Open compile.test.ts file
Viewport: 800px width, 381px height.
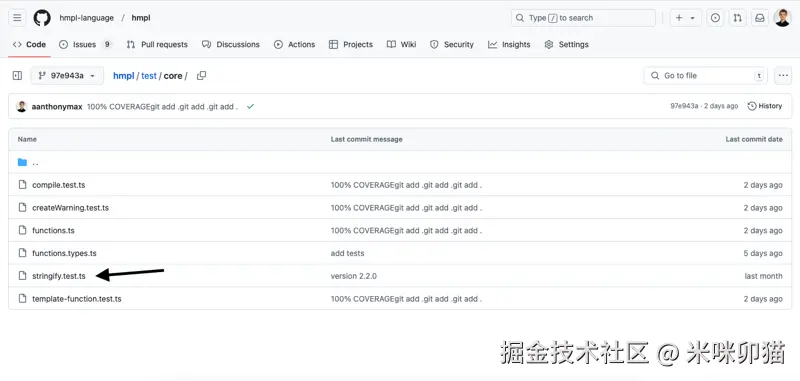pyautogui.click(x=59, y=185)
